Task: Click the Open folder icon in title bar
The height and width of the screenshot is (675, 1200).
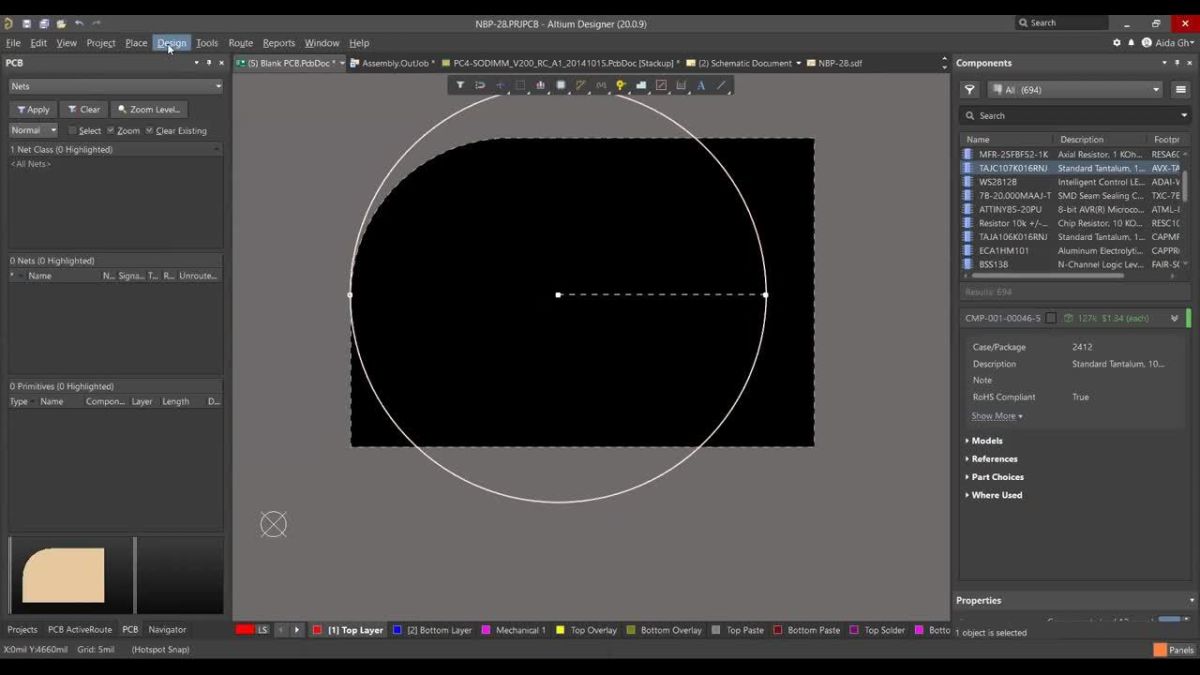Action: pyautogui.click(x=61, y=23)
